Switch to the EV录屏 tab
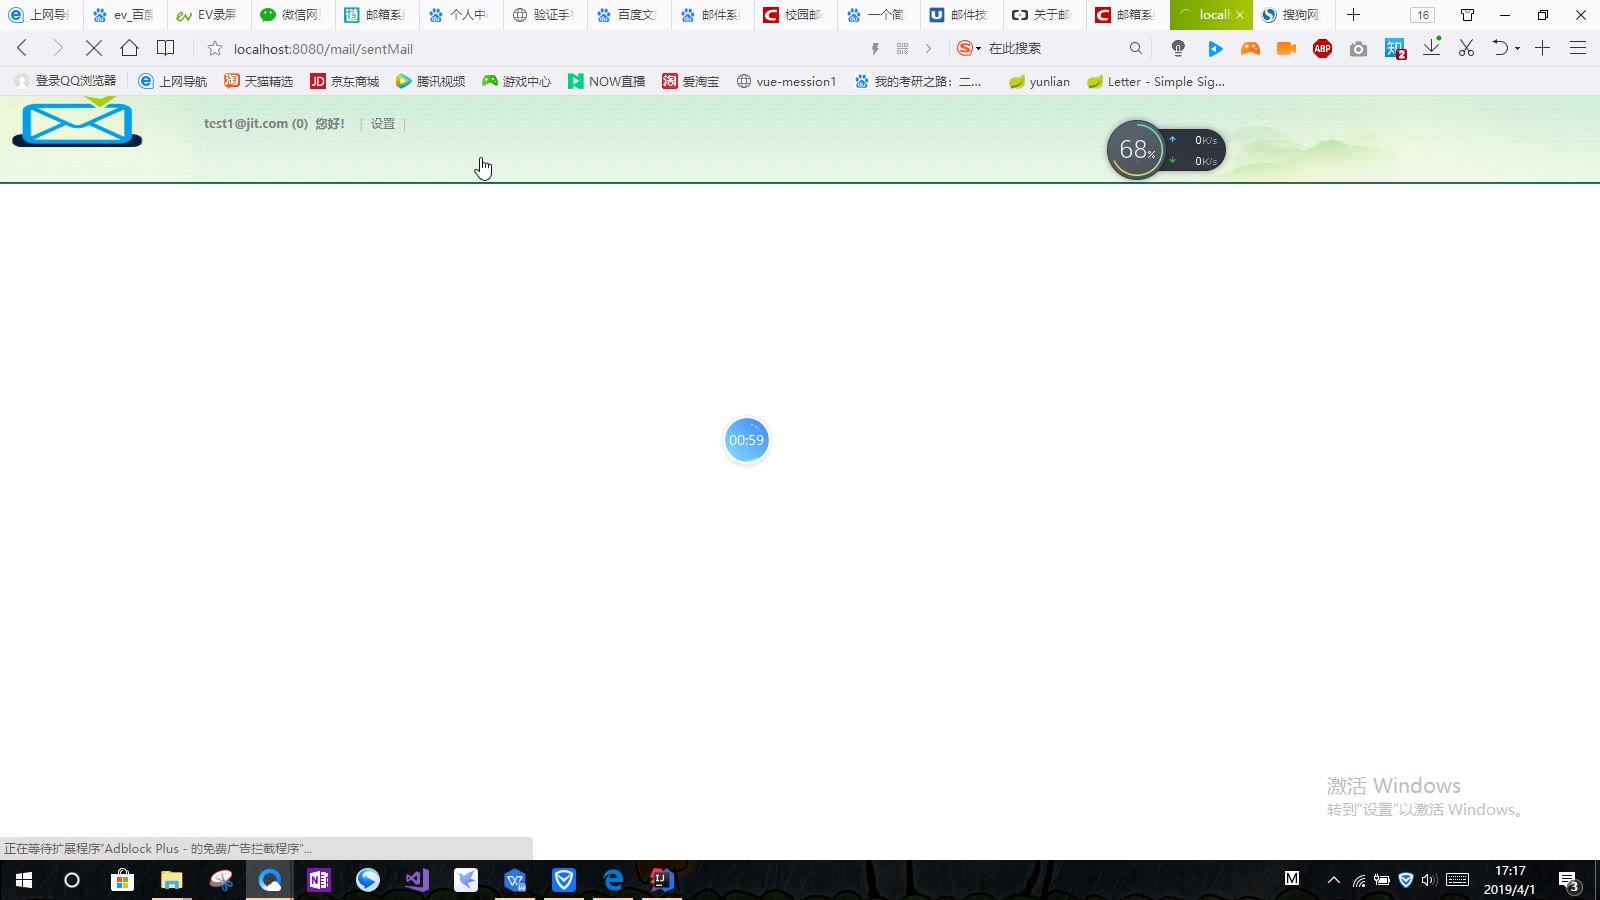 [207, 15]
